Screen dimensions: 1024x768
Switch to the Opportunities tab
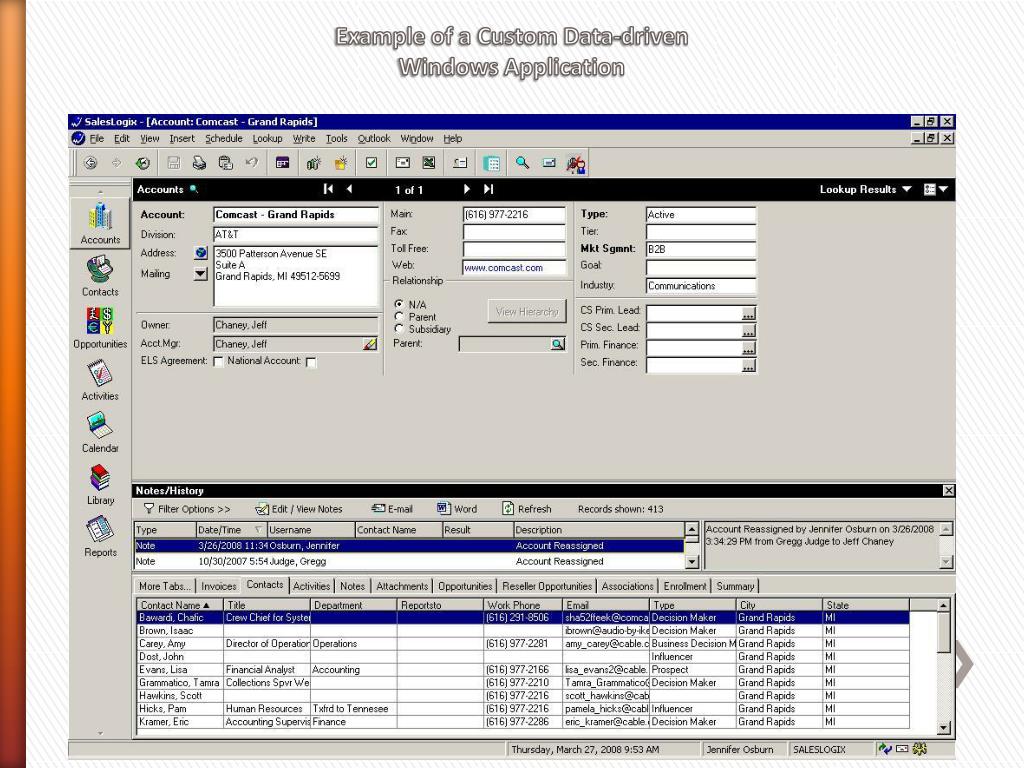465,586
